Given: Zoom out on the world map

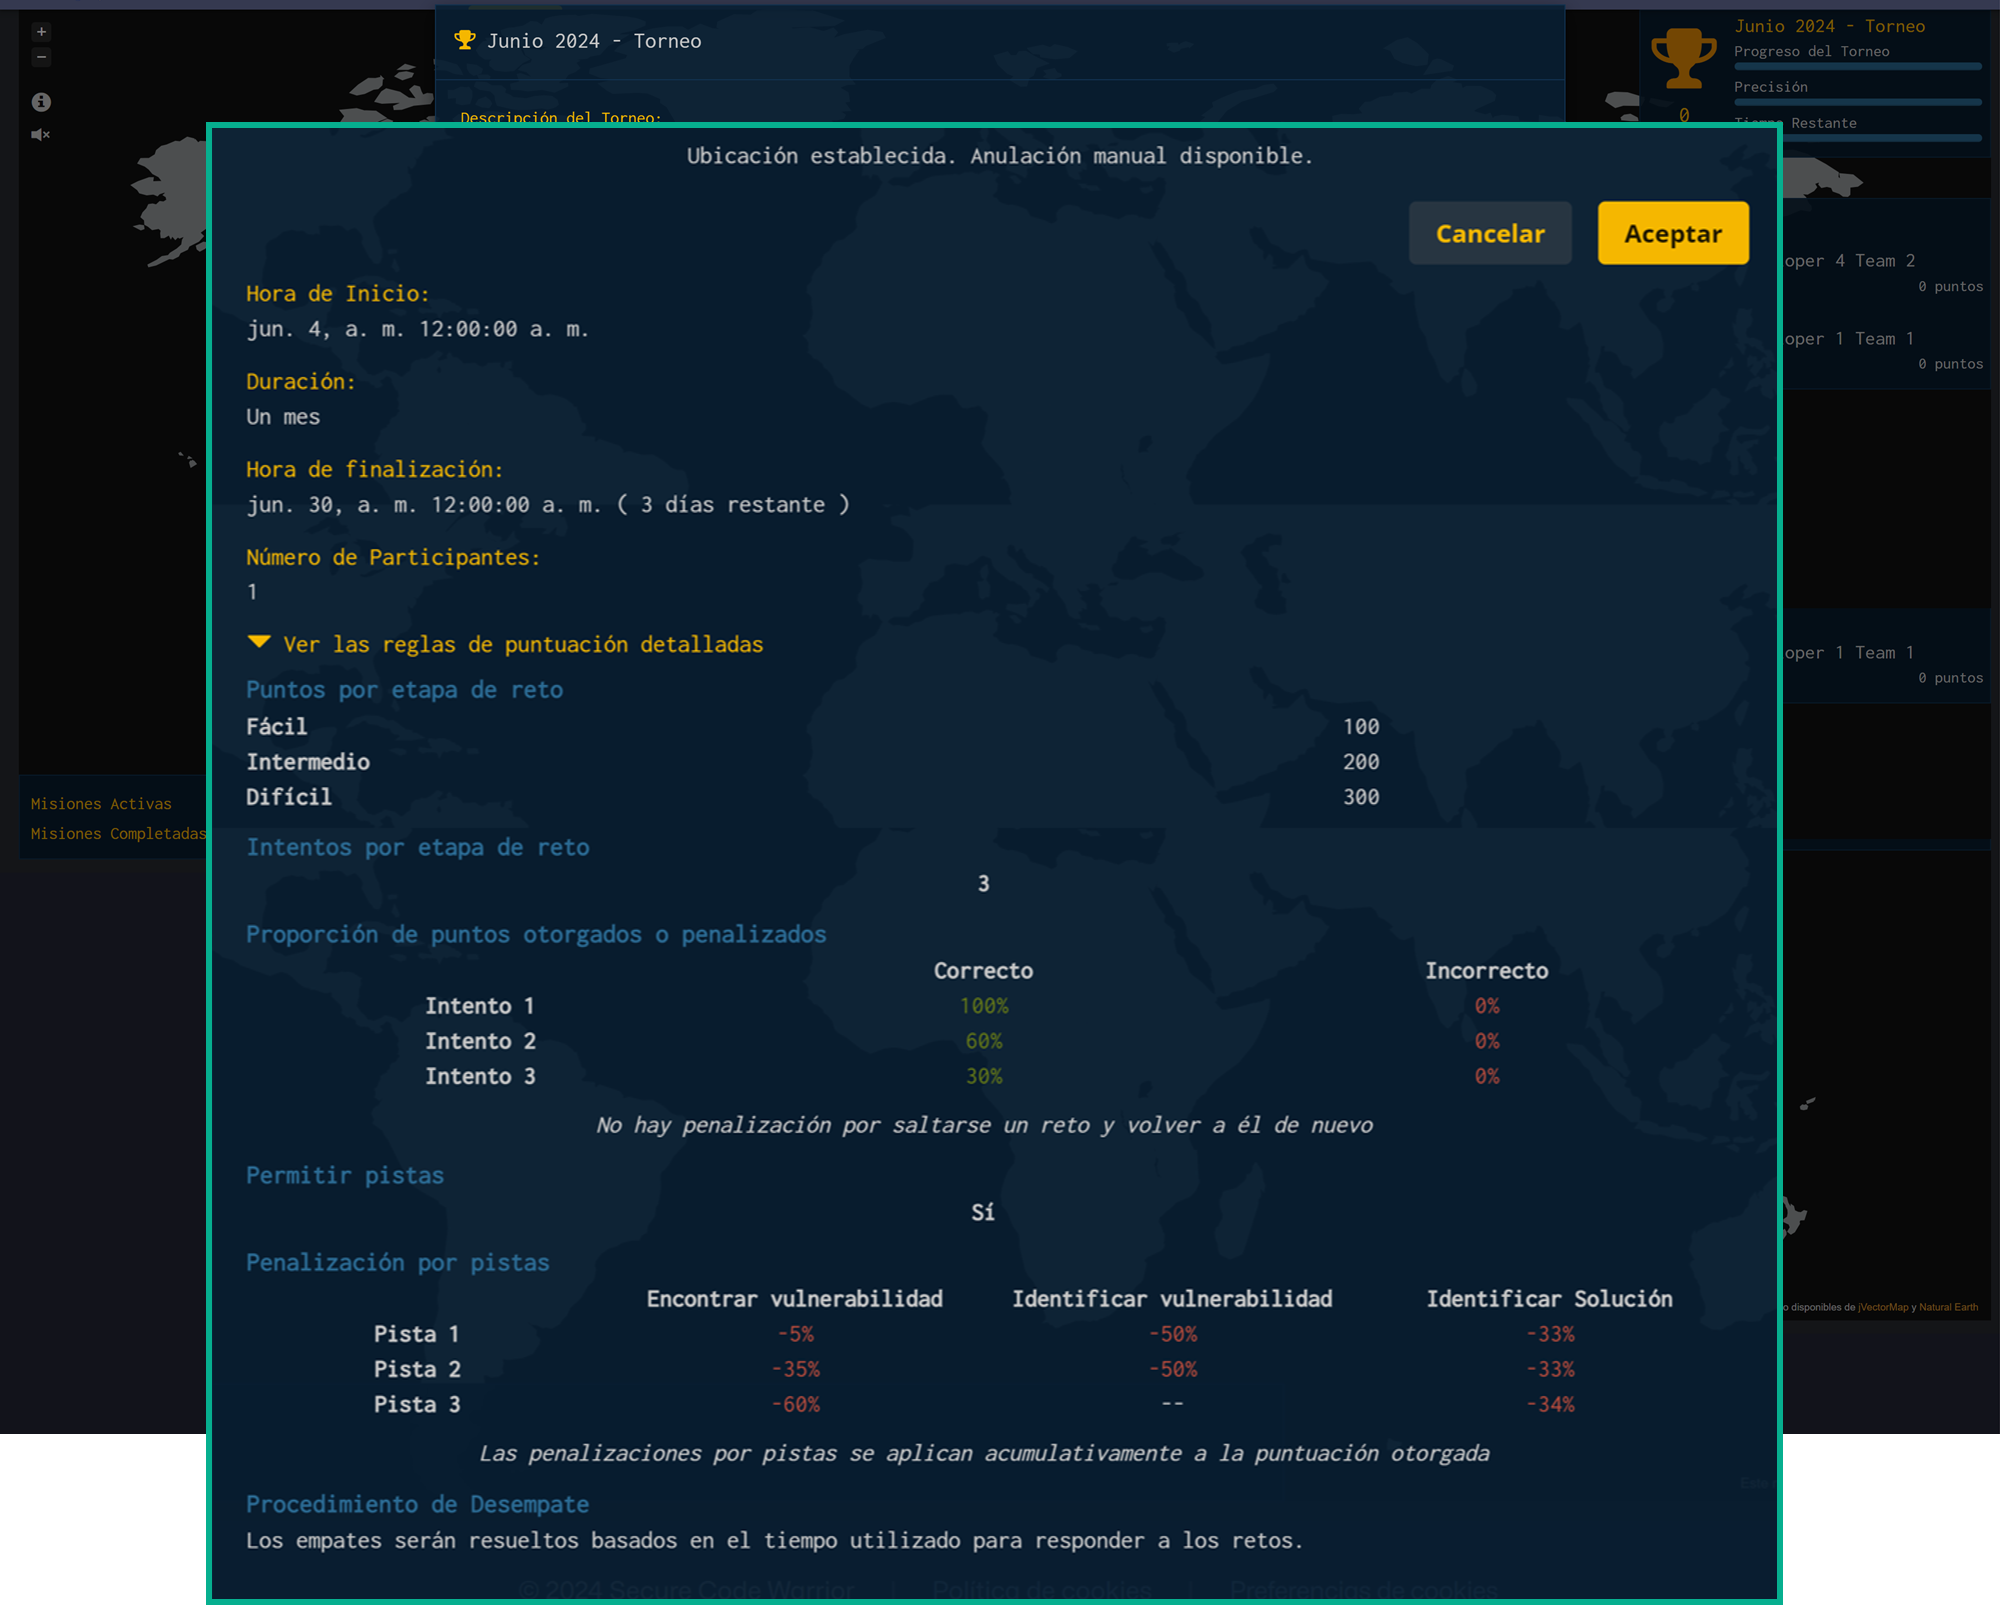Looking at the screenshot, I should 41,57.
